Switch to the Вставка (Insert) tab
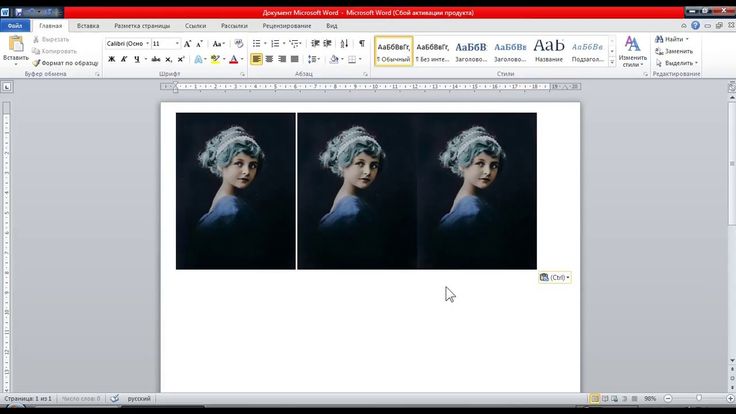This screenshot has height=414, width=736. [88, 26]
